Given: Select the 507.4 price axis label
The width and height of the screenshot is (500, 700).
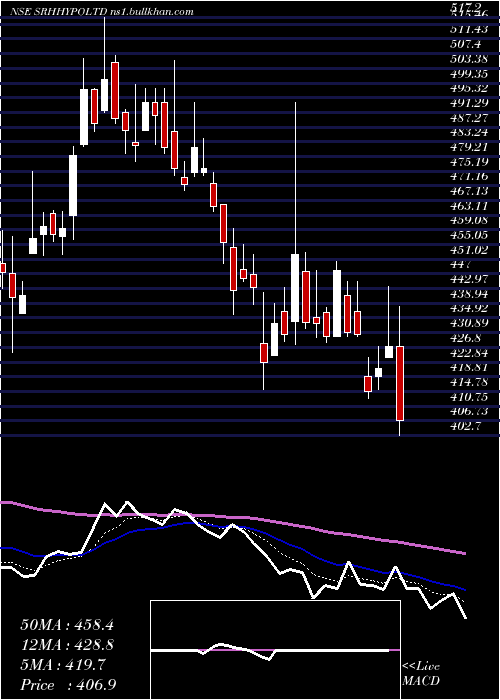Looking at the screenshot, I should (x=466, y=44).
